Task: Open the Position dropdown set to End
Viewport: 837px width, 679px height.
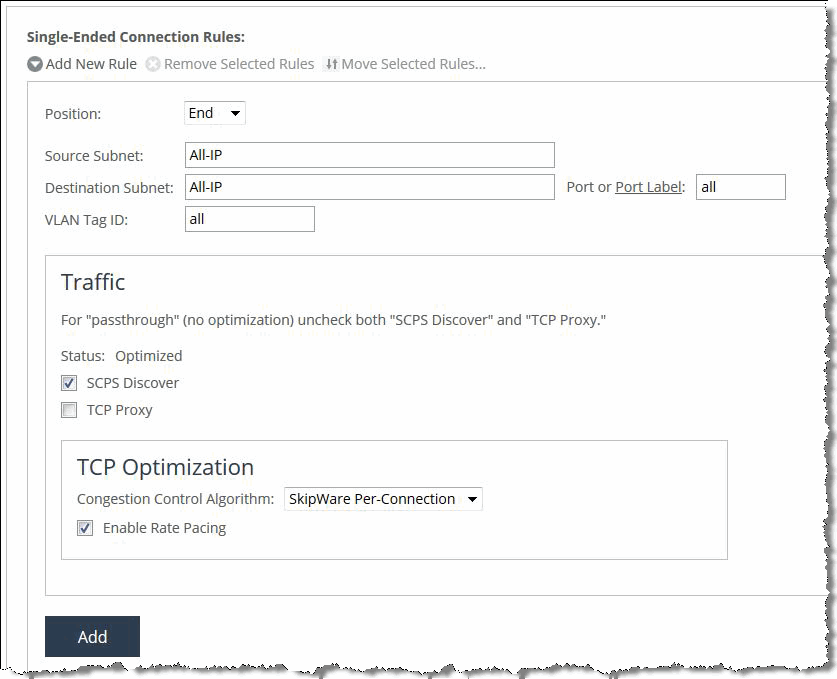Action: point(215,113)
